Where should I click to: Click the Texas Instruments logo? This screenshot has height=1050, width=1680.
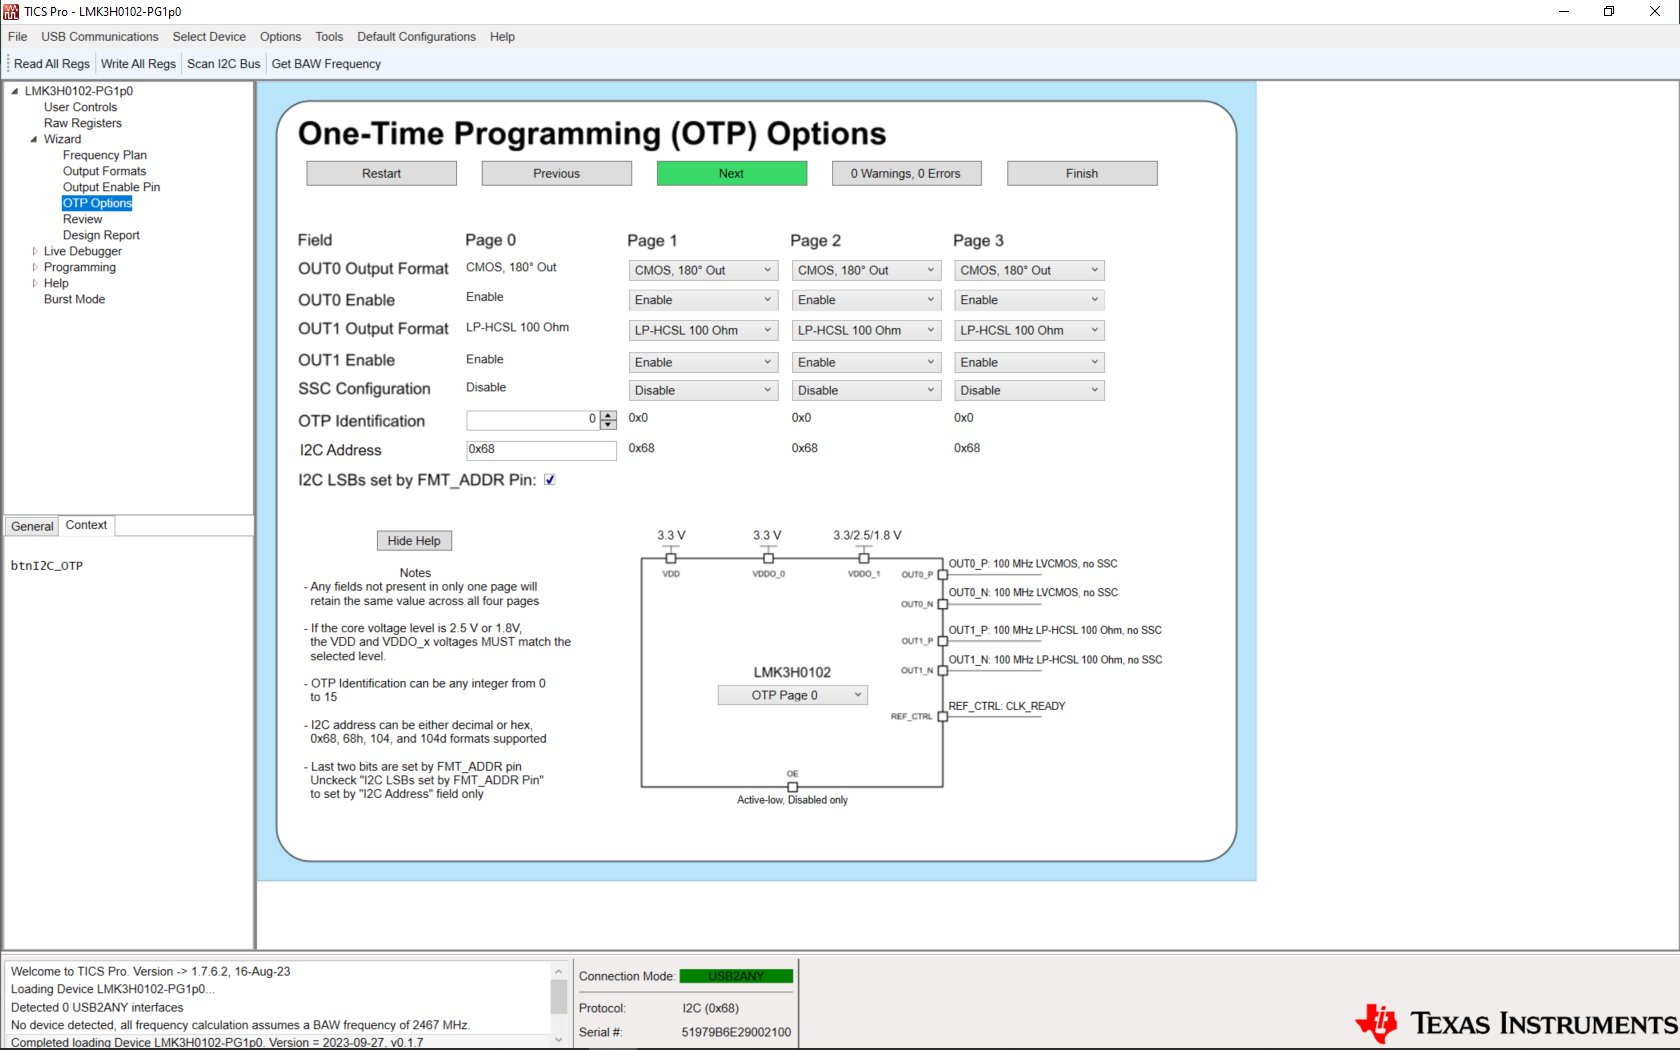pyautogui.click(x=1516, y=1023)
